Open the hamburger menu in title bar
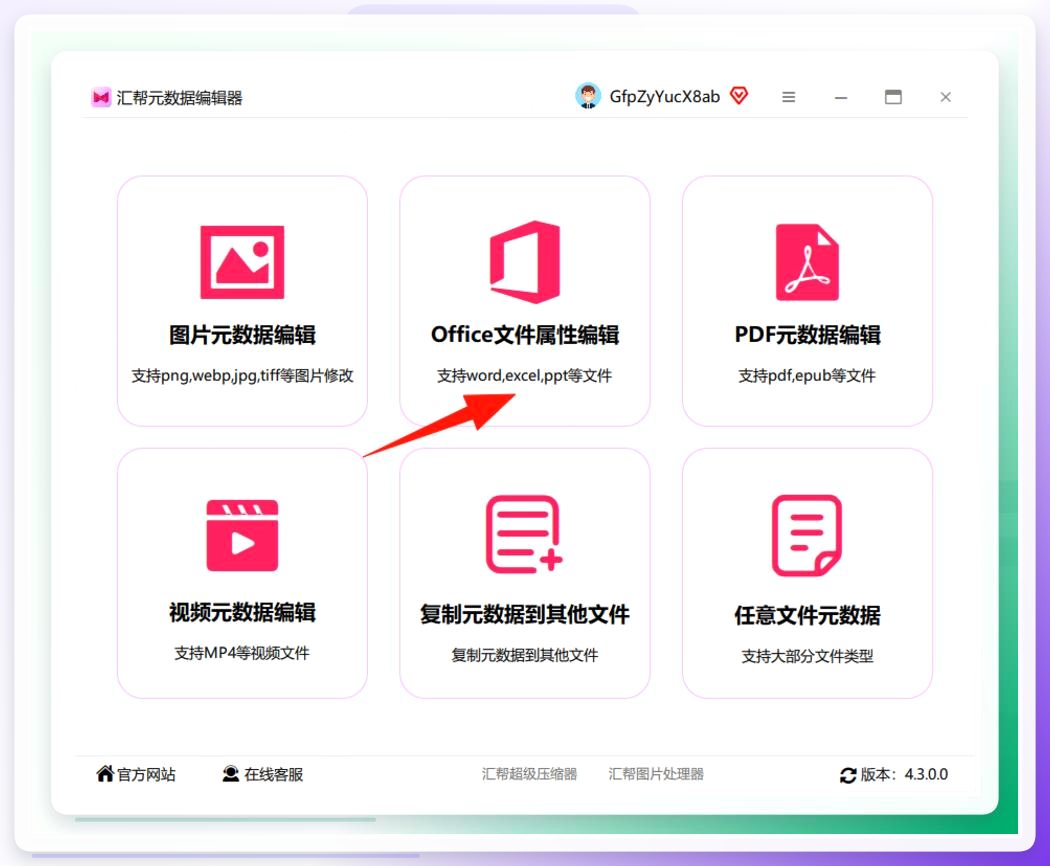Screen dimensions: 1050x866 789,97
